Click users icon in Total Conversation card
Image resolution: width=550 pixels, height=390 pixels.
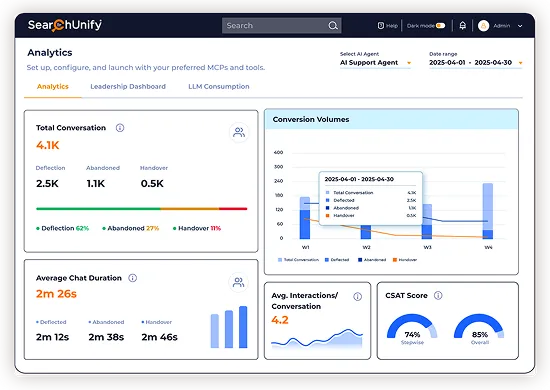(239, 132)
